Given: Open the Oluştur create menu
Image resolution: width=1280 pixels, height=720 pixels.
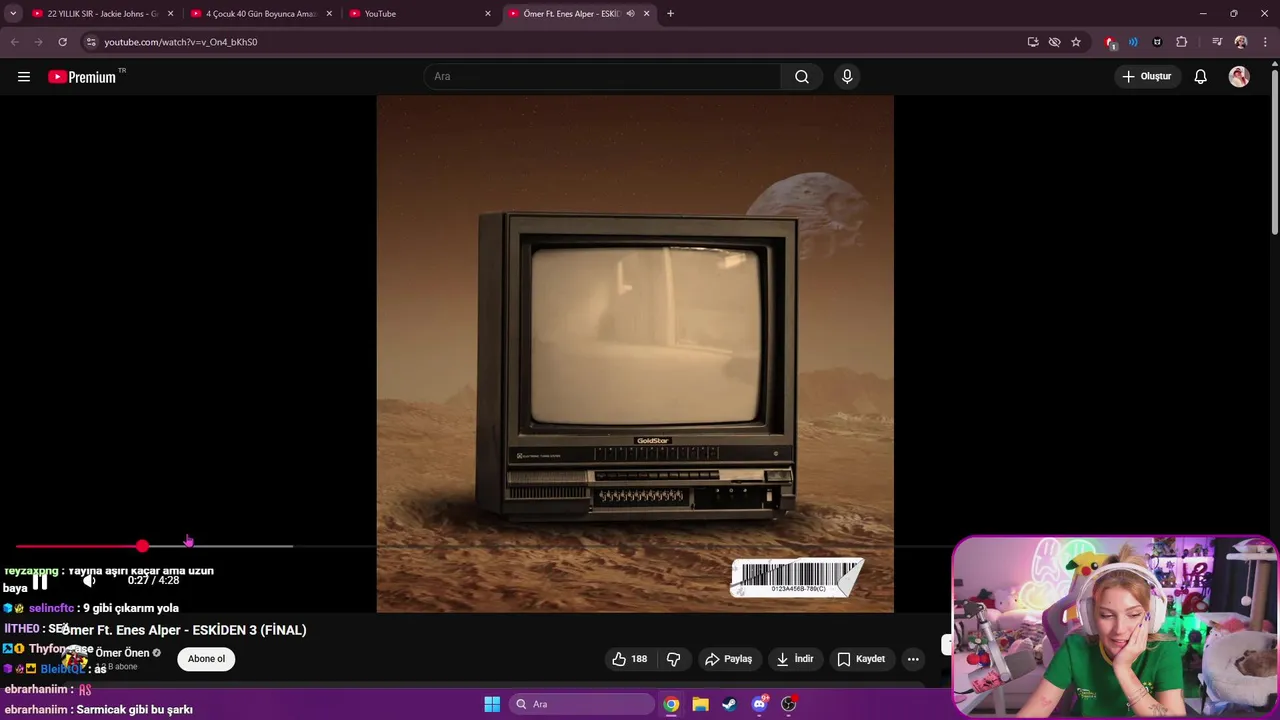Looking at the screenshot, I should point(1146,77).
